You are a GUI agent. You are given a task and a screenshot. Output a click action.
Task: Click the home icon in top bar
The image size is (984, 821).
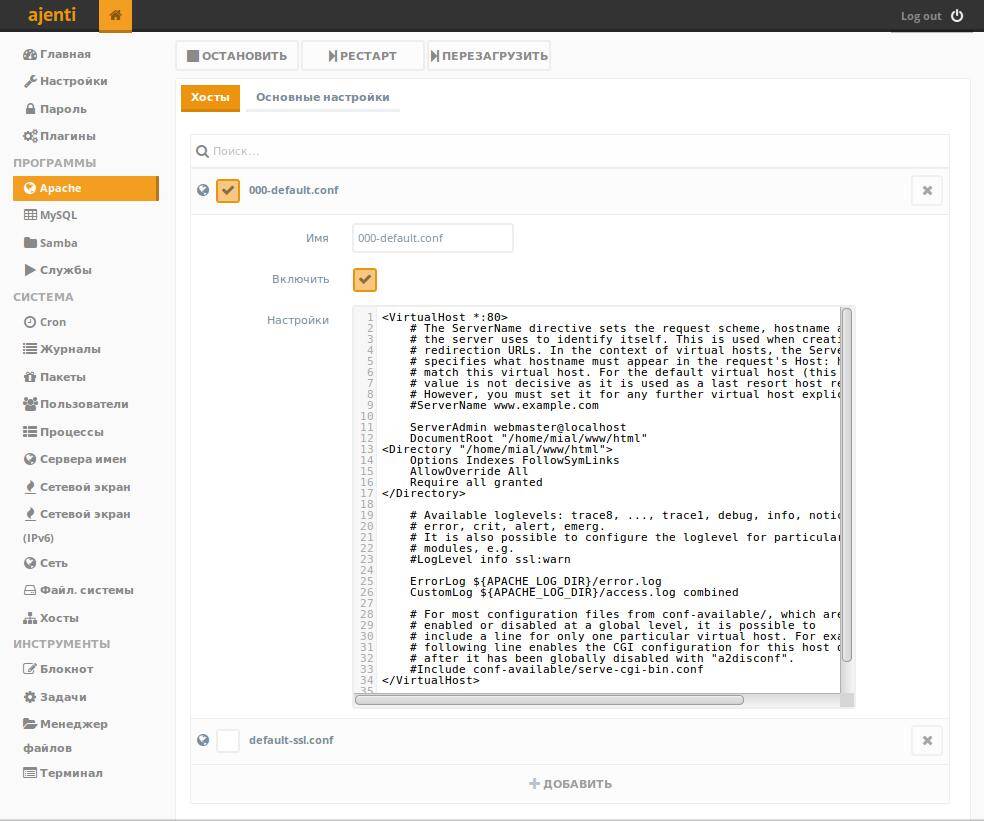click(115, 15)
